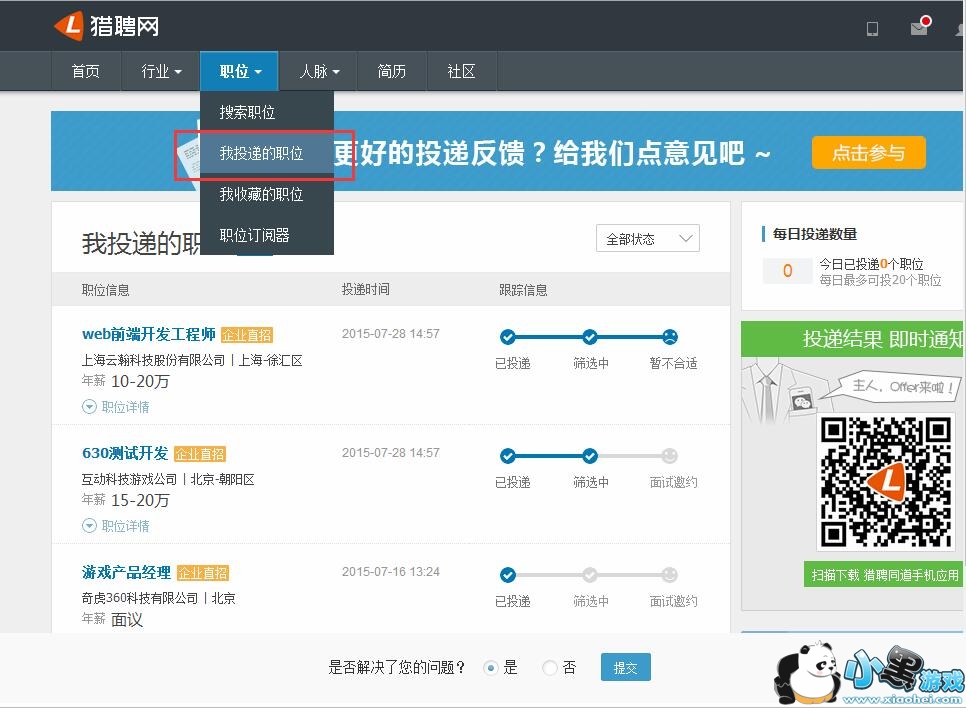Open the 游戏产品经理 job link

(126, 572)
